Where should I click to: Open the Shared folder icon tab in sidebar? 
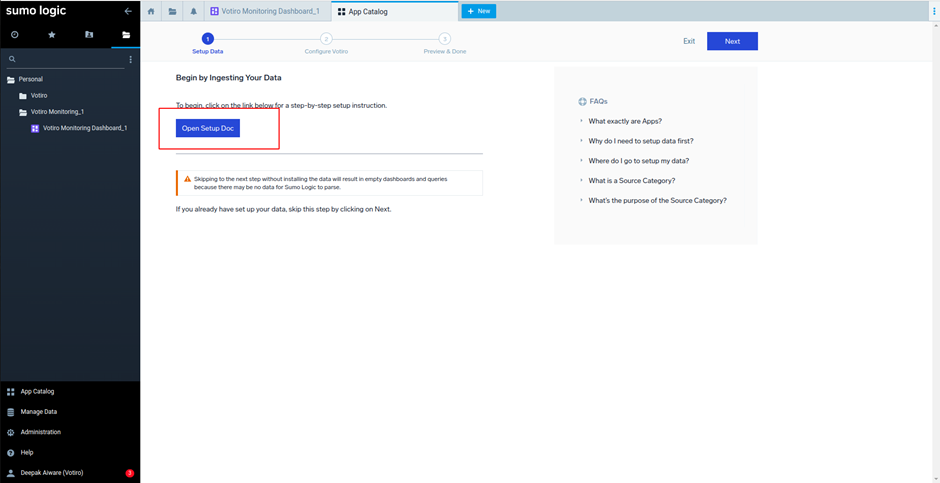89,35
